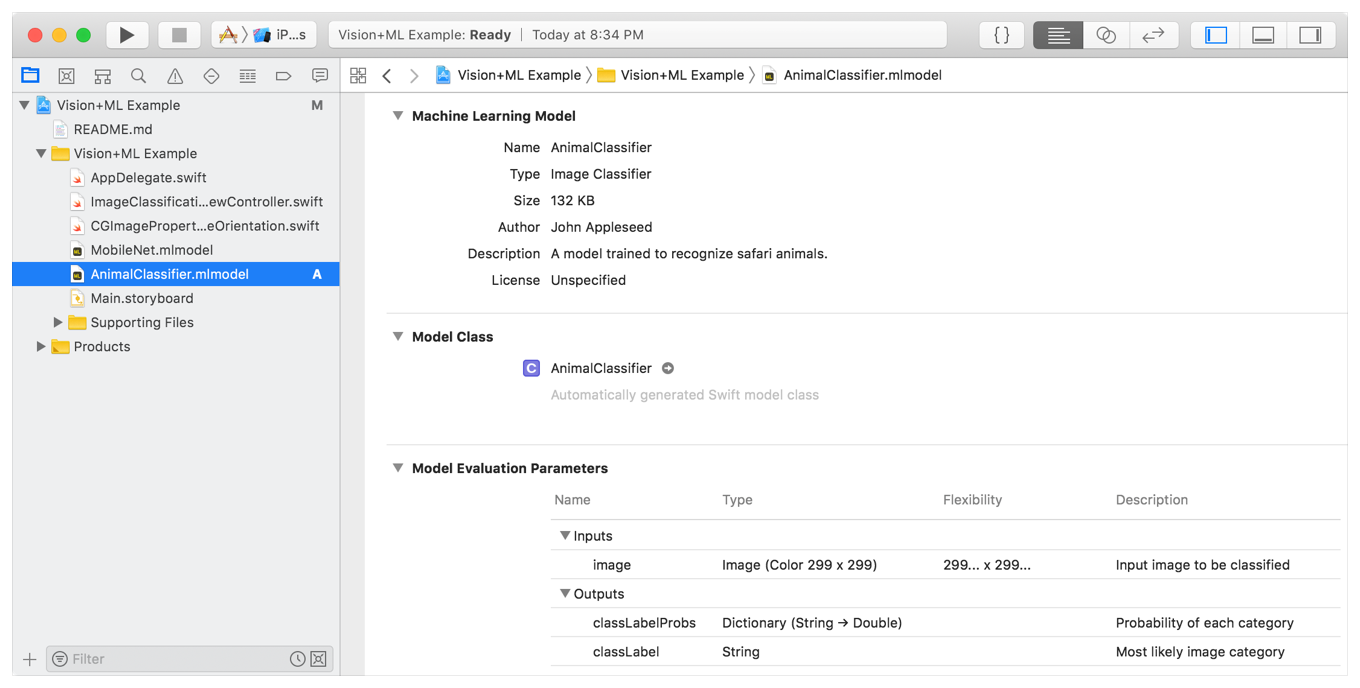Open the Test navigator

(211, 76)
